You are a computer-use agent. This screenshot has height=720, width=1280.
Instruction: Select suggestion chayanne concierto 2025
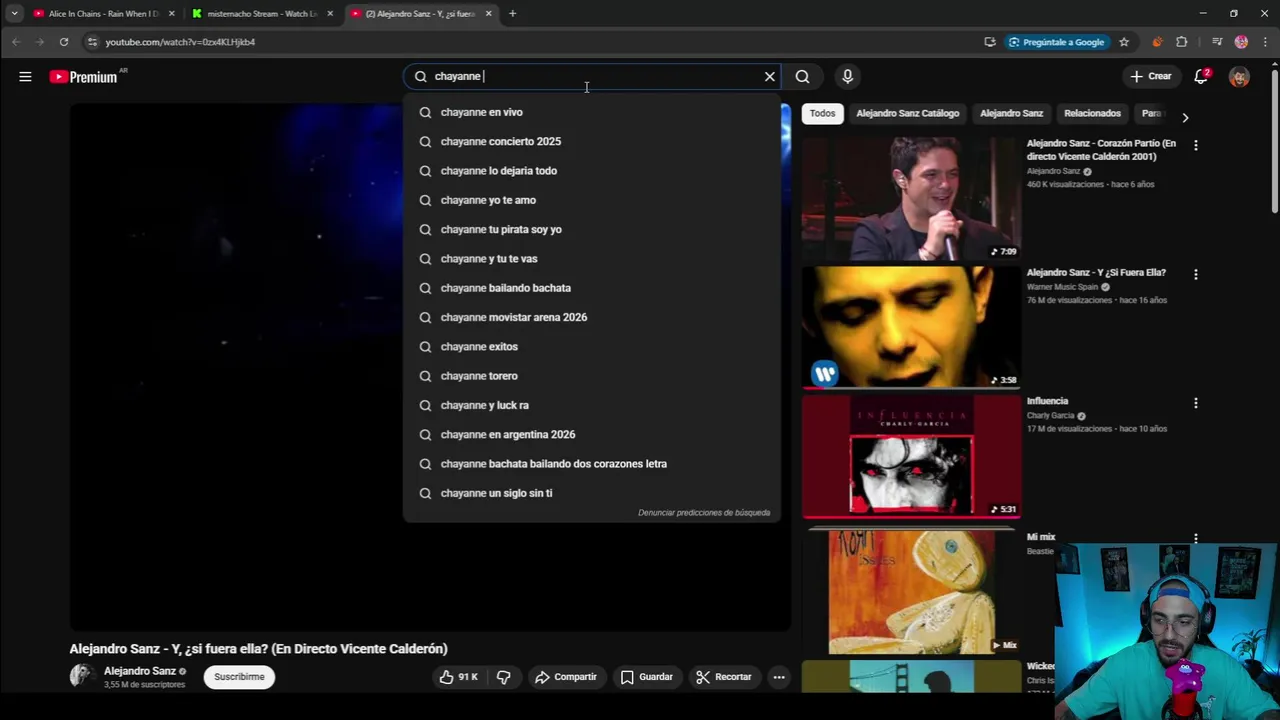click(x=592, y=141)
